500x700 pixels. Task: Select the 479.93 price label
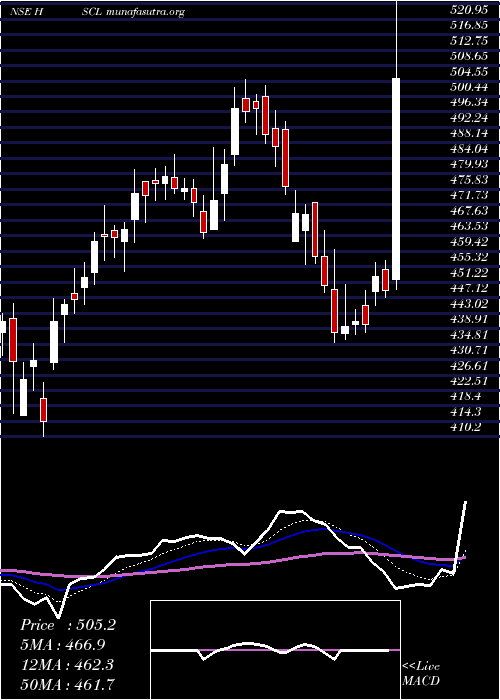coord(468,164)
